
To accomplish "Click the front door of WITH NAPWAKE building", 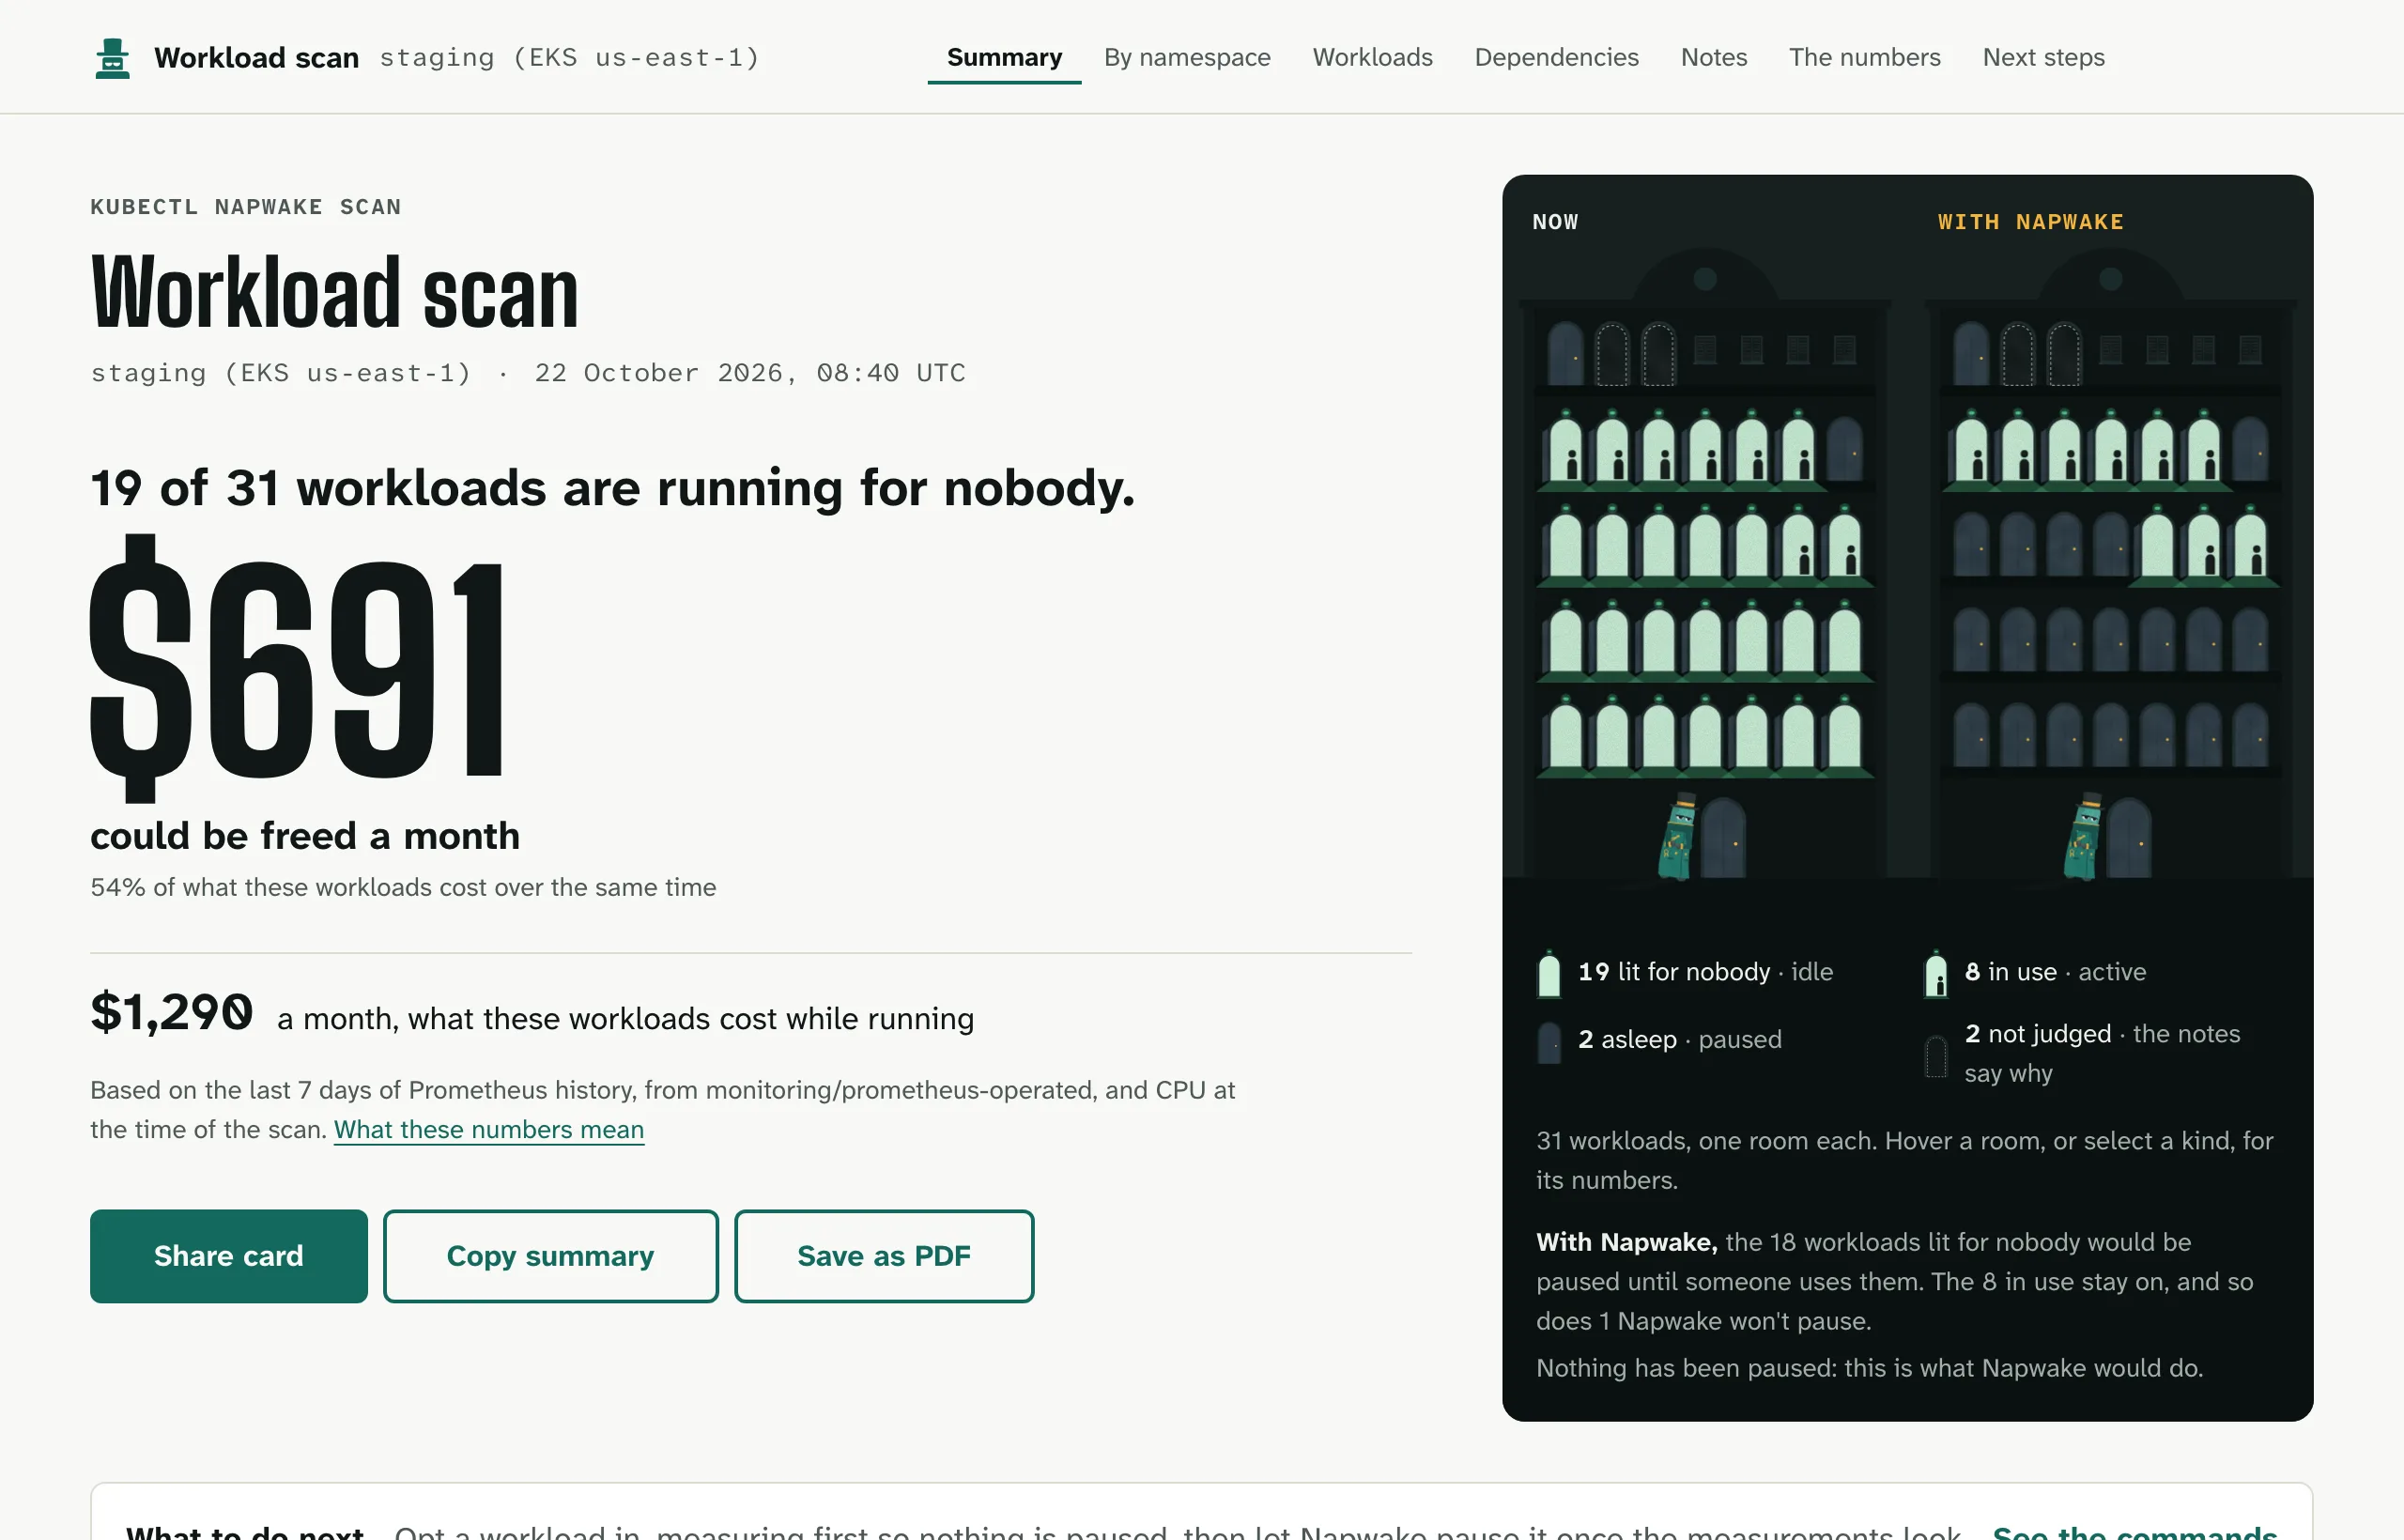I will [2129, 838].
